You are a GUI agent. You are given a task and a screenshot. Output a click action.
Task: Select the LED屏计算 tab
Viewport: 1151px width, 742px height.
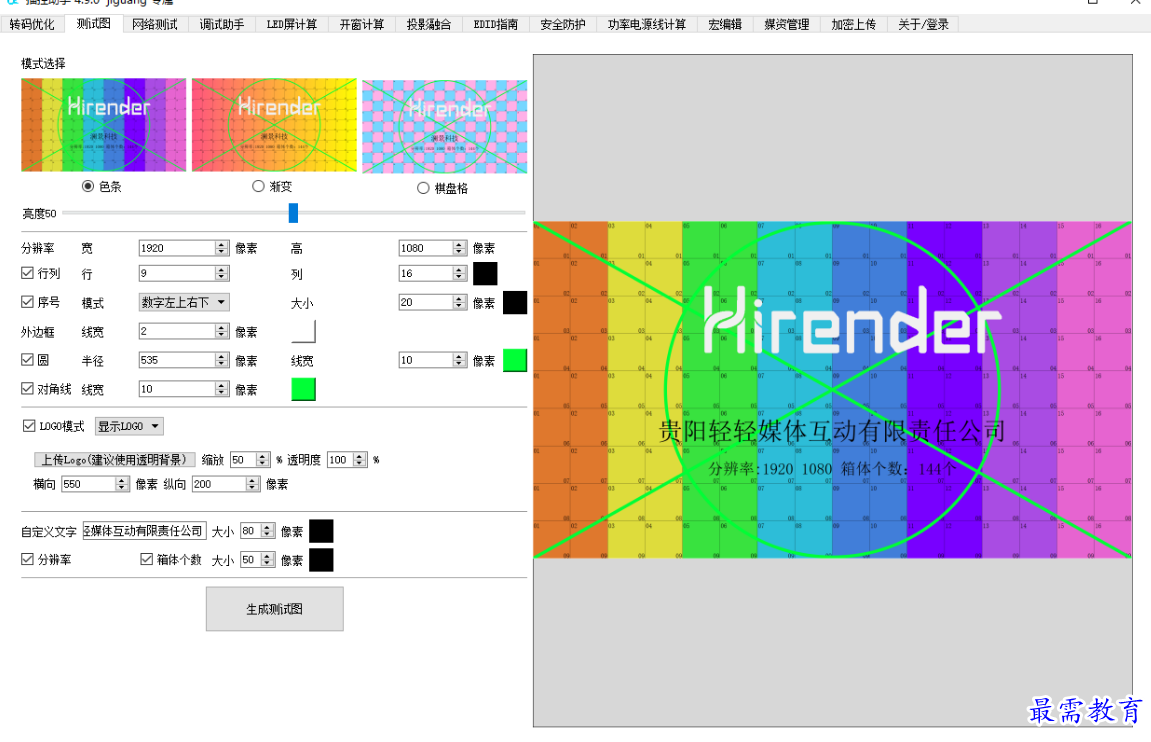point(291,24)
